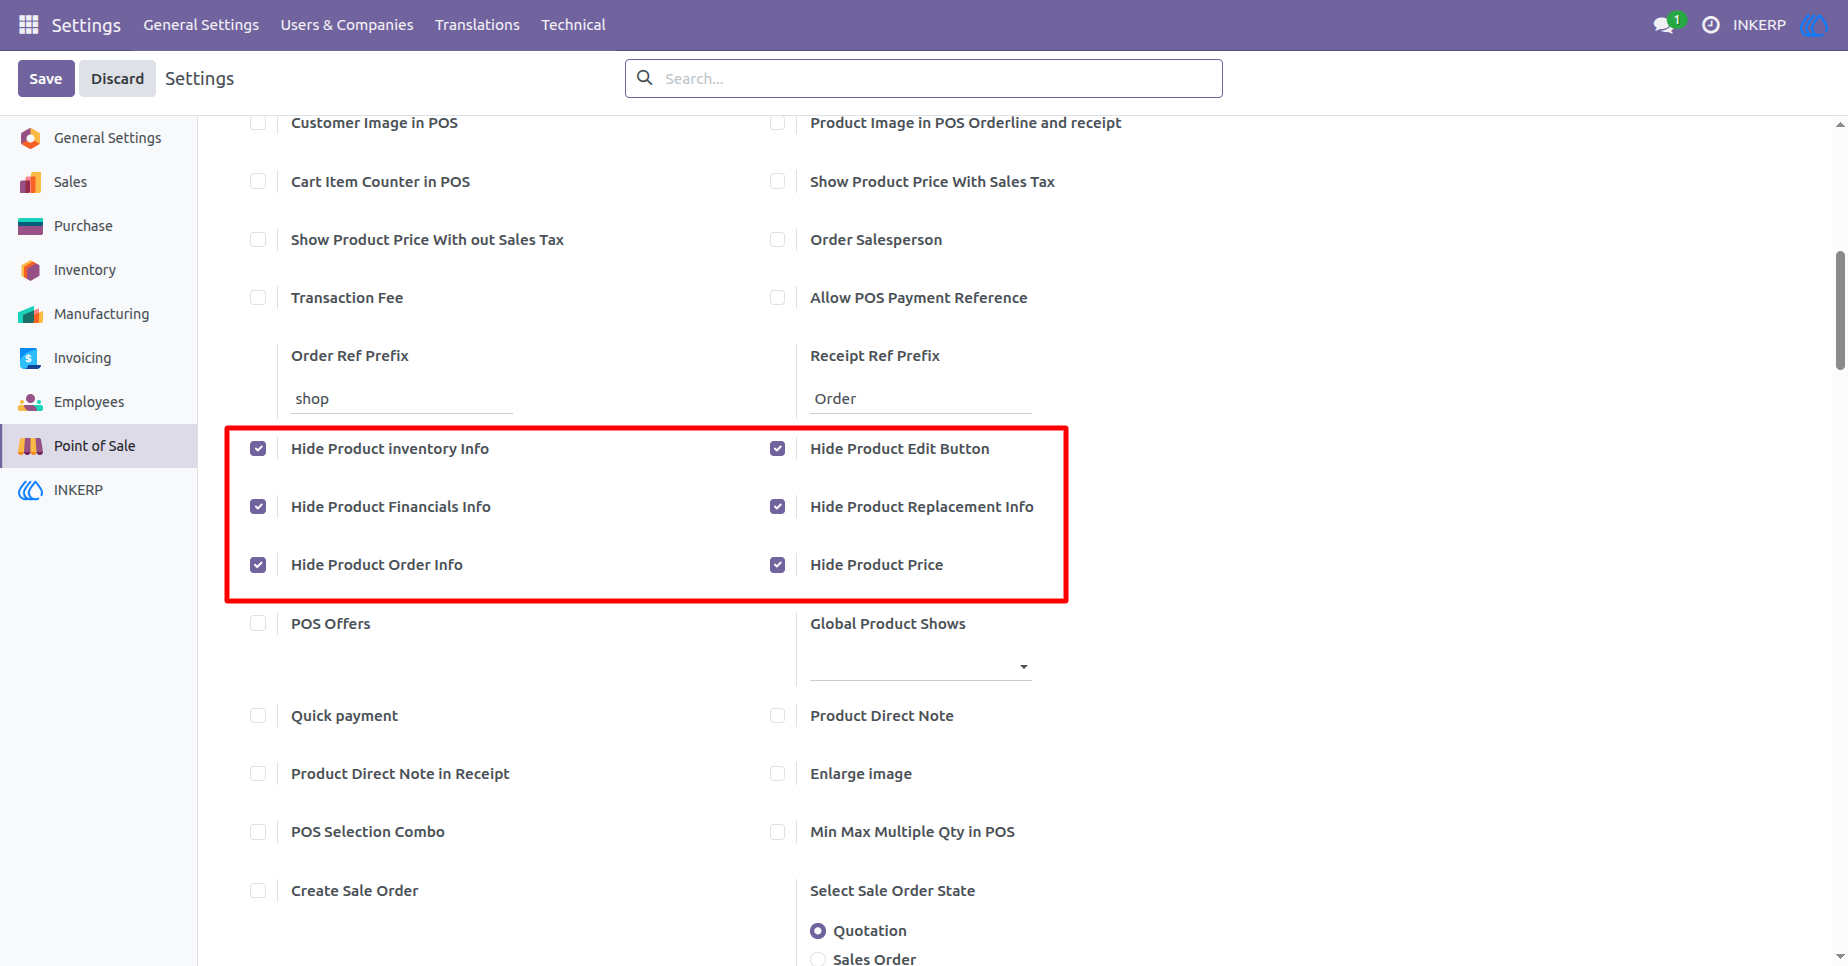Image resolution: width=1848 pixels, height=966 pixels.
Task: Open the General Settings menu
Action: [x=201, y=25]
